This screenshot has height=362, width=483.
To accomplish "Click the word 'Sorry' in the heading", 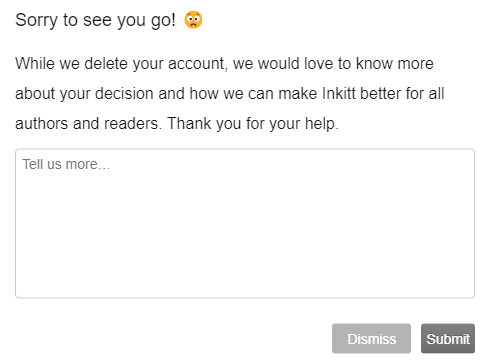I will coord(36,20).
